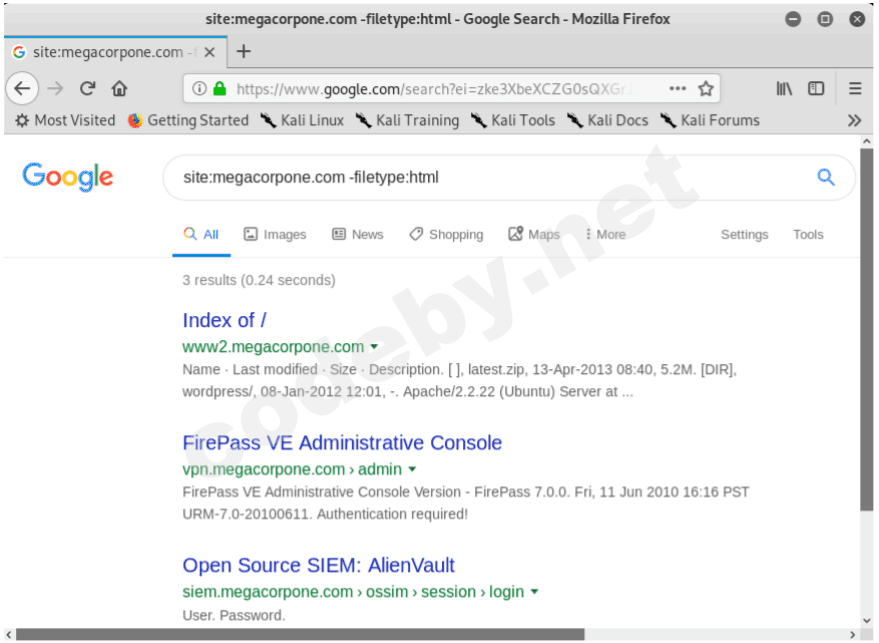
Task: Open a new tab with plus button
Action: [x=243, y=52]
